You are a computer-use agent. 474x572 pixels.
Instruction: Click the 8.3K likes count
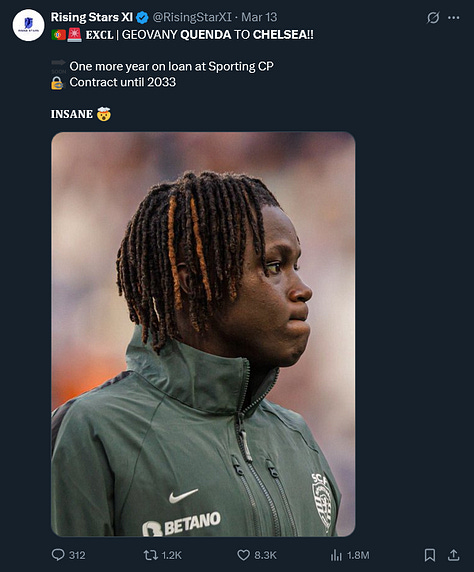(265, 555)
